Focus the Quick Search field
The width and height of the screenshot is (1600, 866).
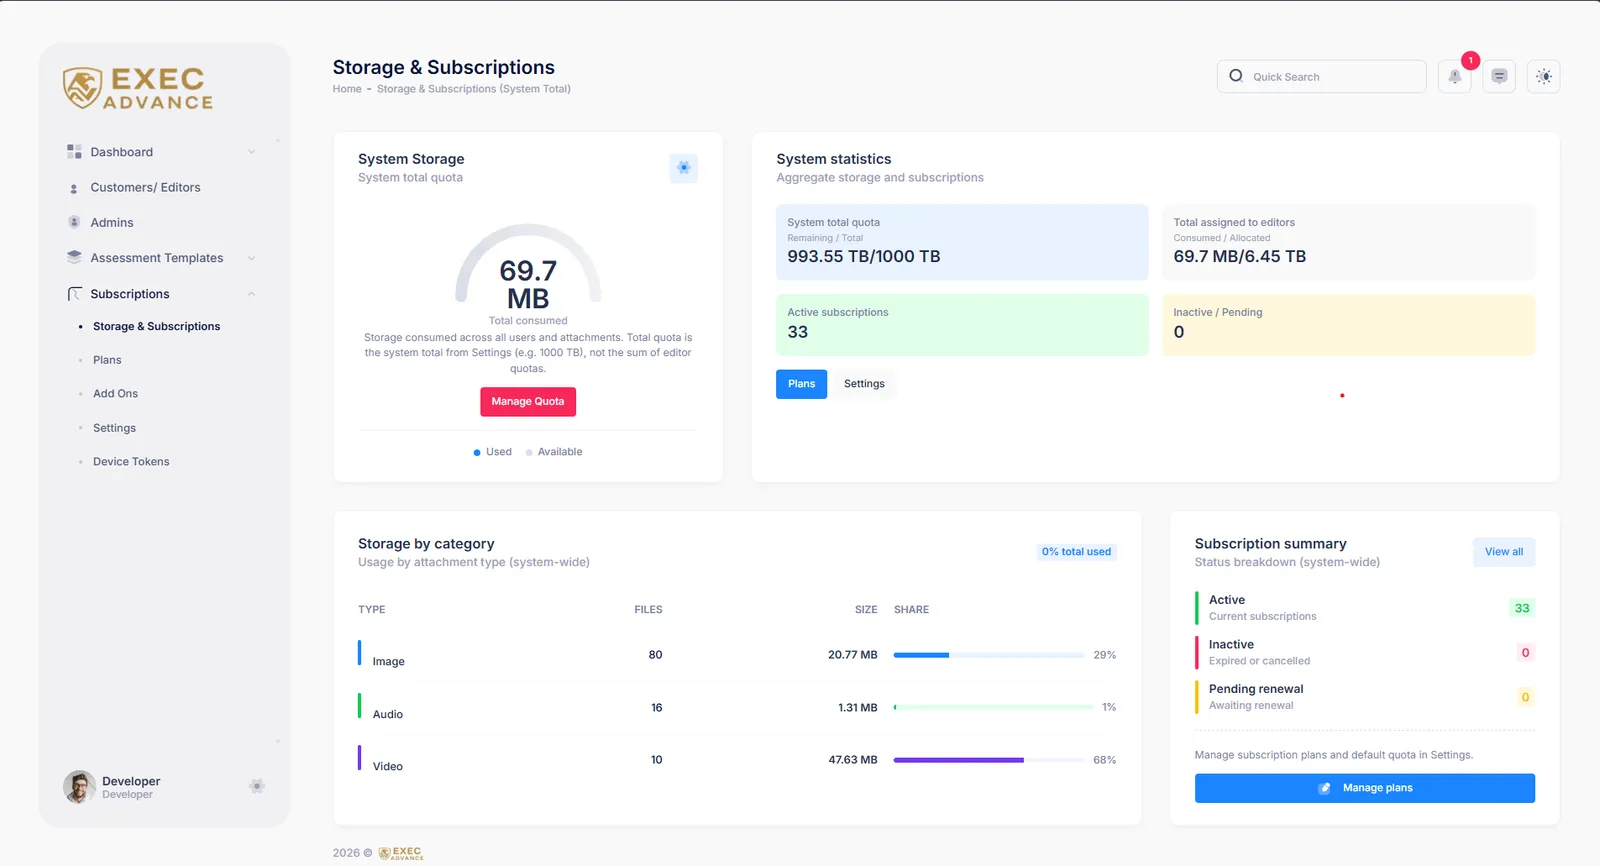point(1322,77)
